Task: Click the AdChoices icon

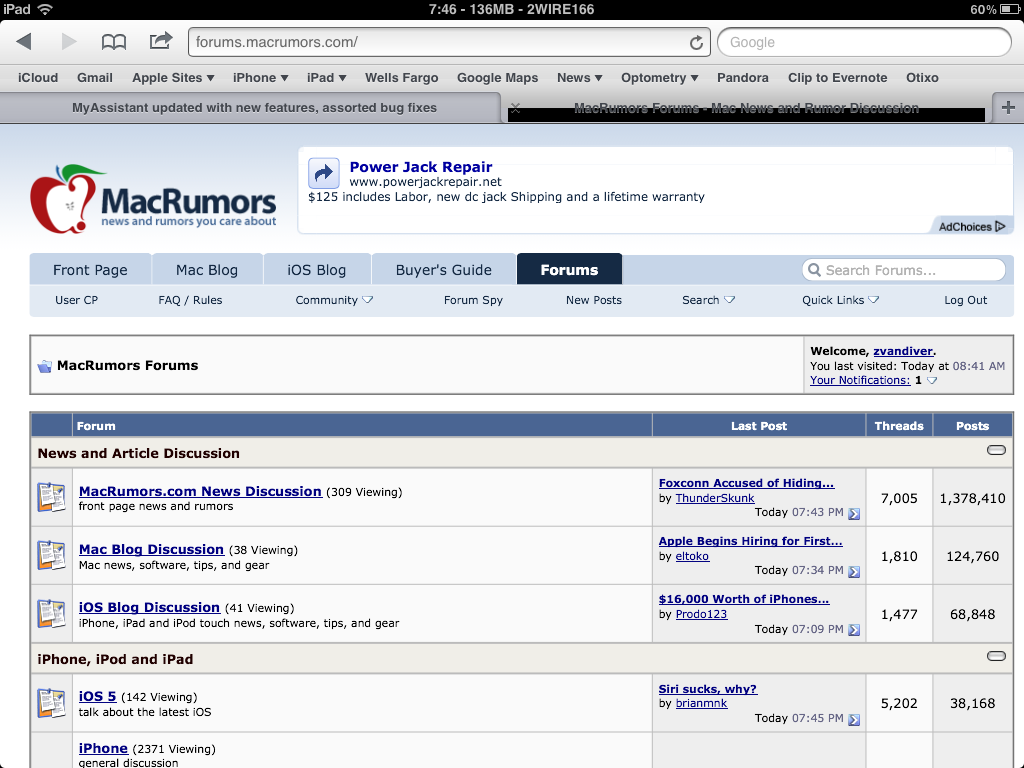Action: point(1000,227)
